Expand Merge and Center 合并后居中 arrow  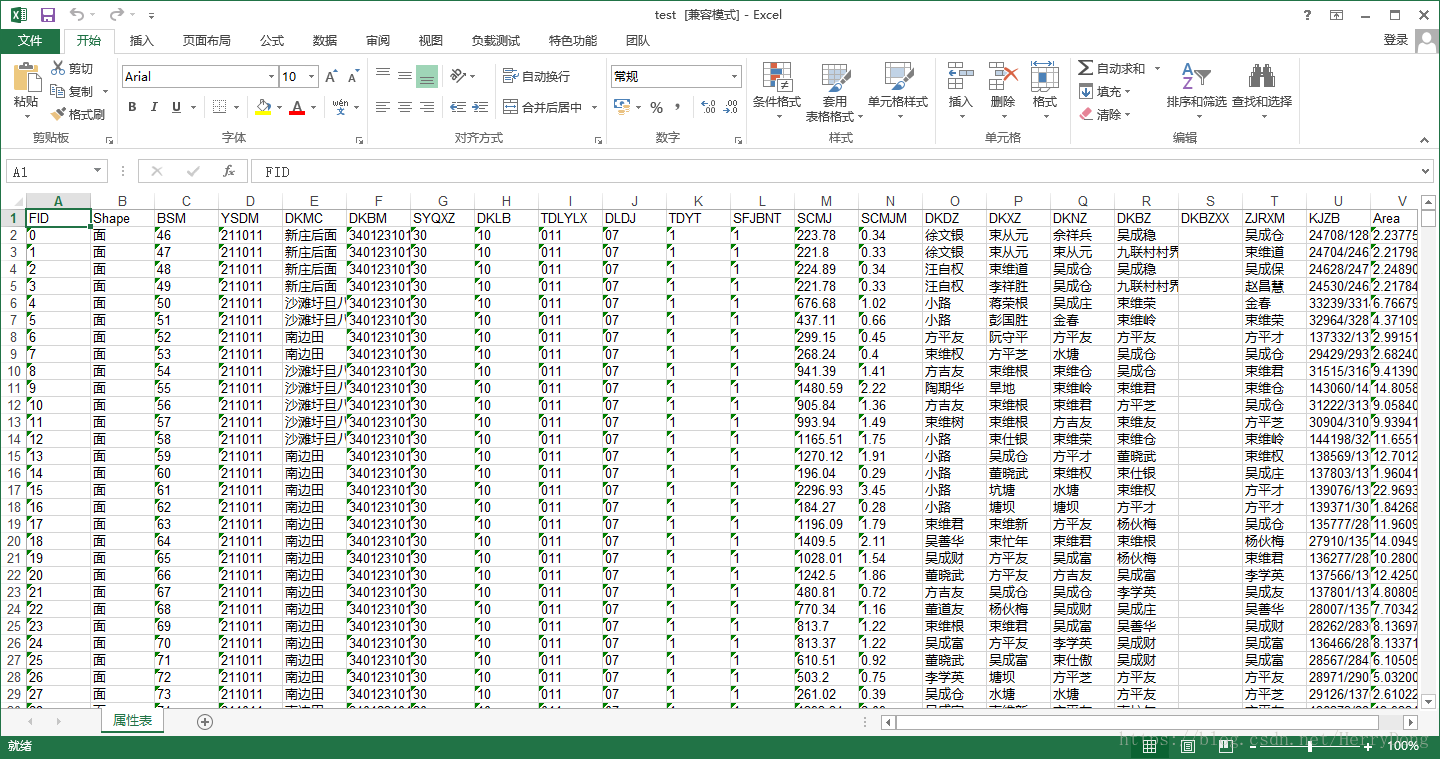point(594,107)
